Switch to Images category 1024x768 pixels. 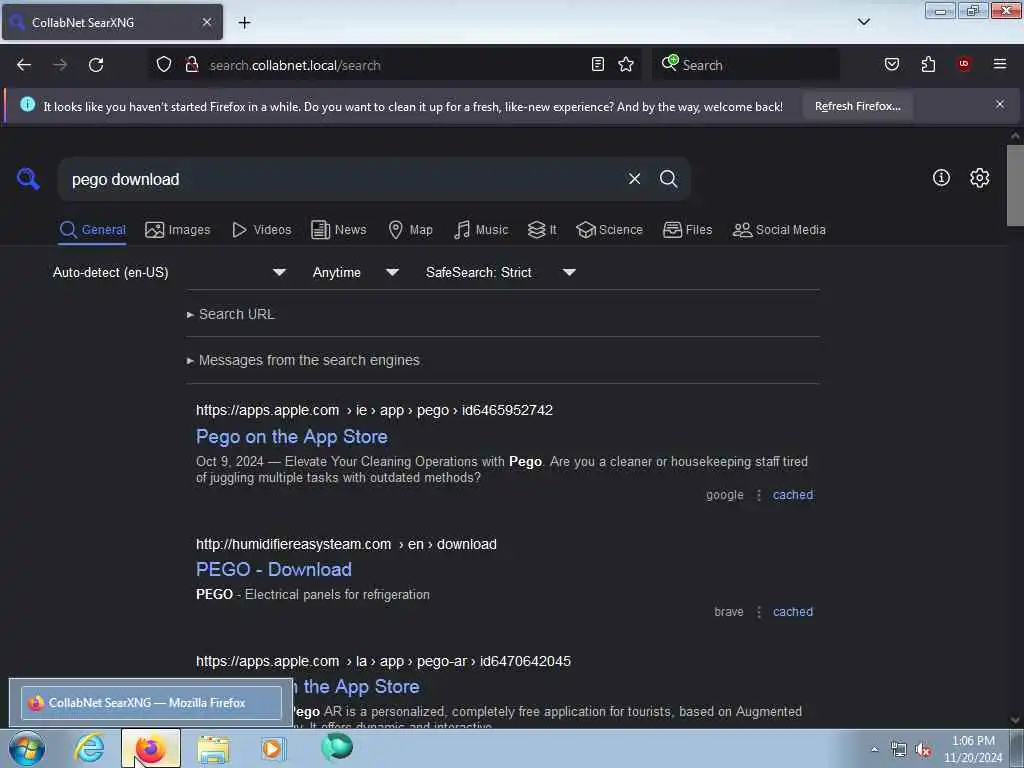(x=178, y=230)
